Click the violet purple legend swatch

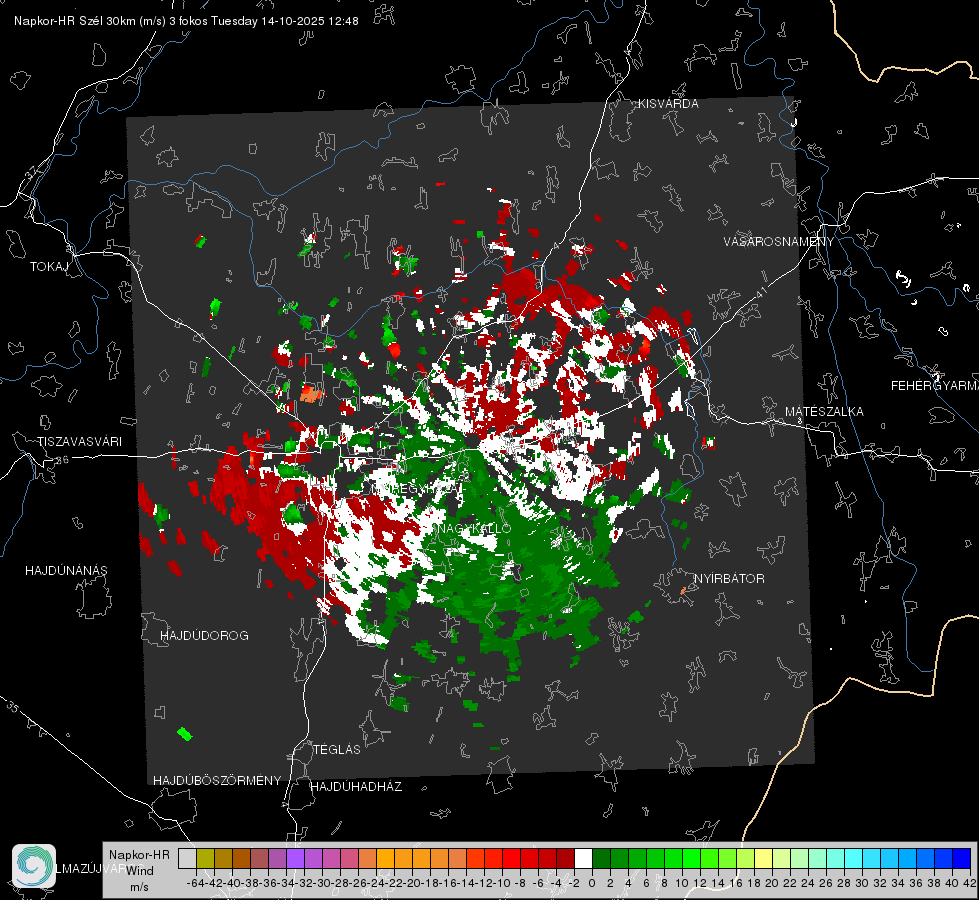click(295, 858)
